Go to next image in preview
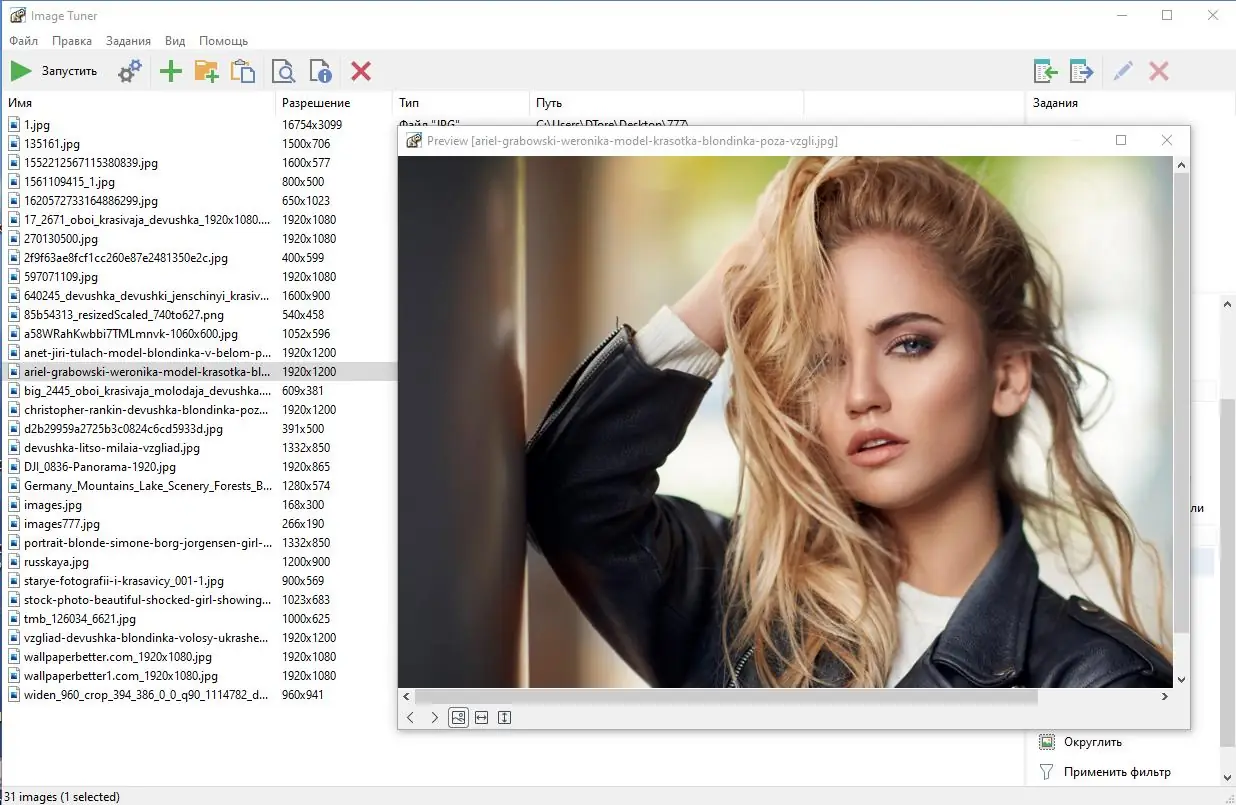The height and width of the screenshot is (805, 1236). pos(434,717)
